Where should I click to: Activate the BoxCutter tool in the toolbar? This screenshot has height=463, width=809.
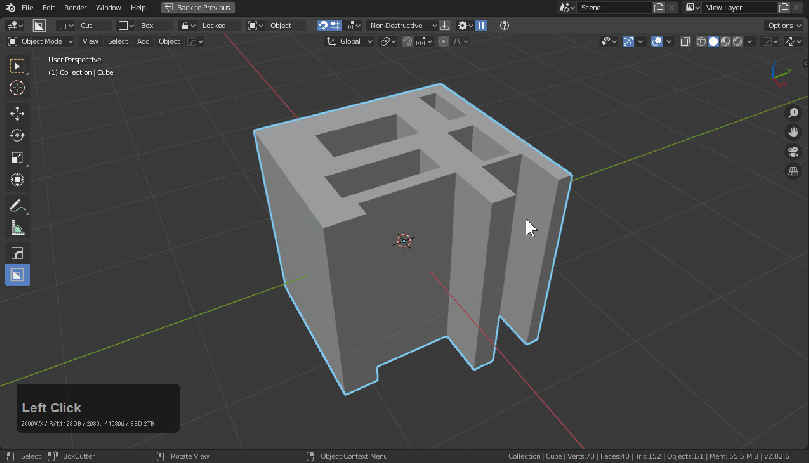point(17,274)
